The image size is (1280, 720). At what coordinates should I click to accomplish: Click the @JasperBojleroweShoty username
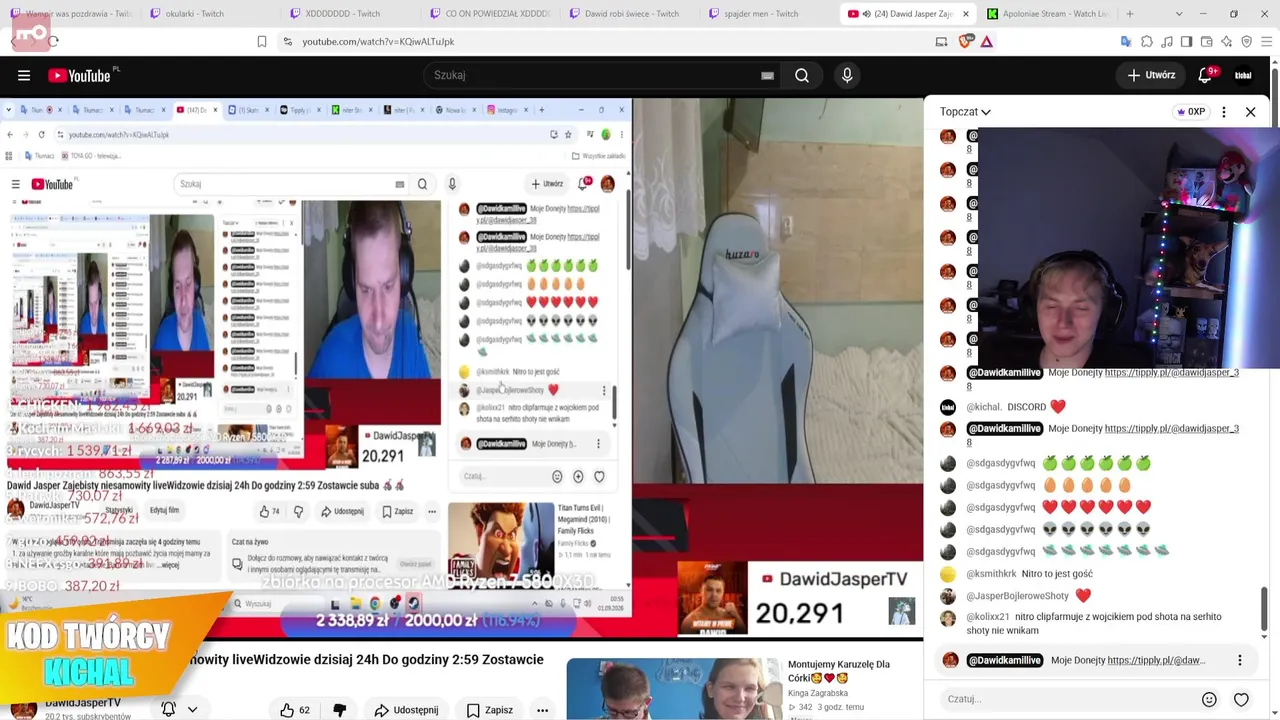tap(1016, 596)
